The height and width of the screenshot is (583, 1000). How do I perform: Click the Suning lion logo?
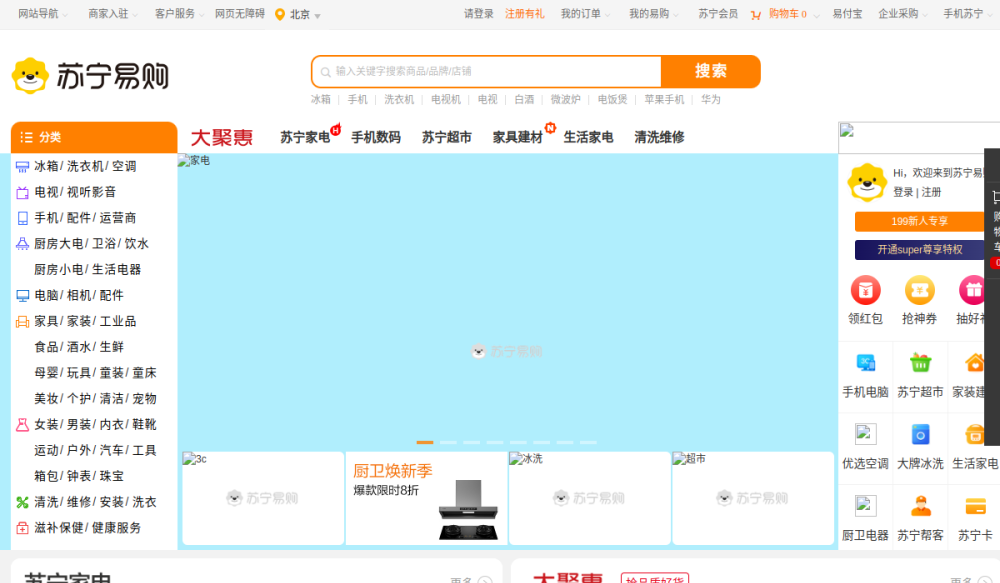pos(30,76)
